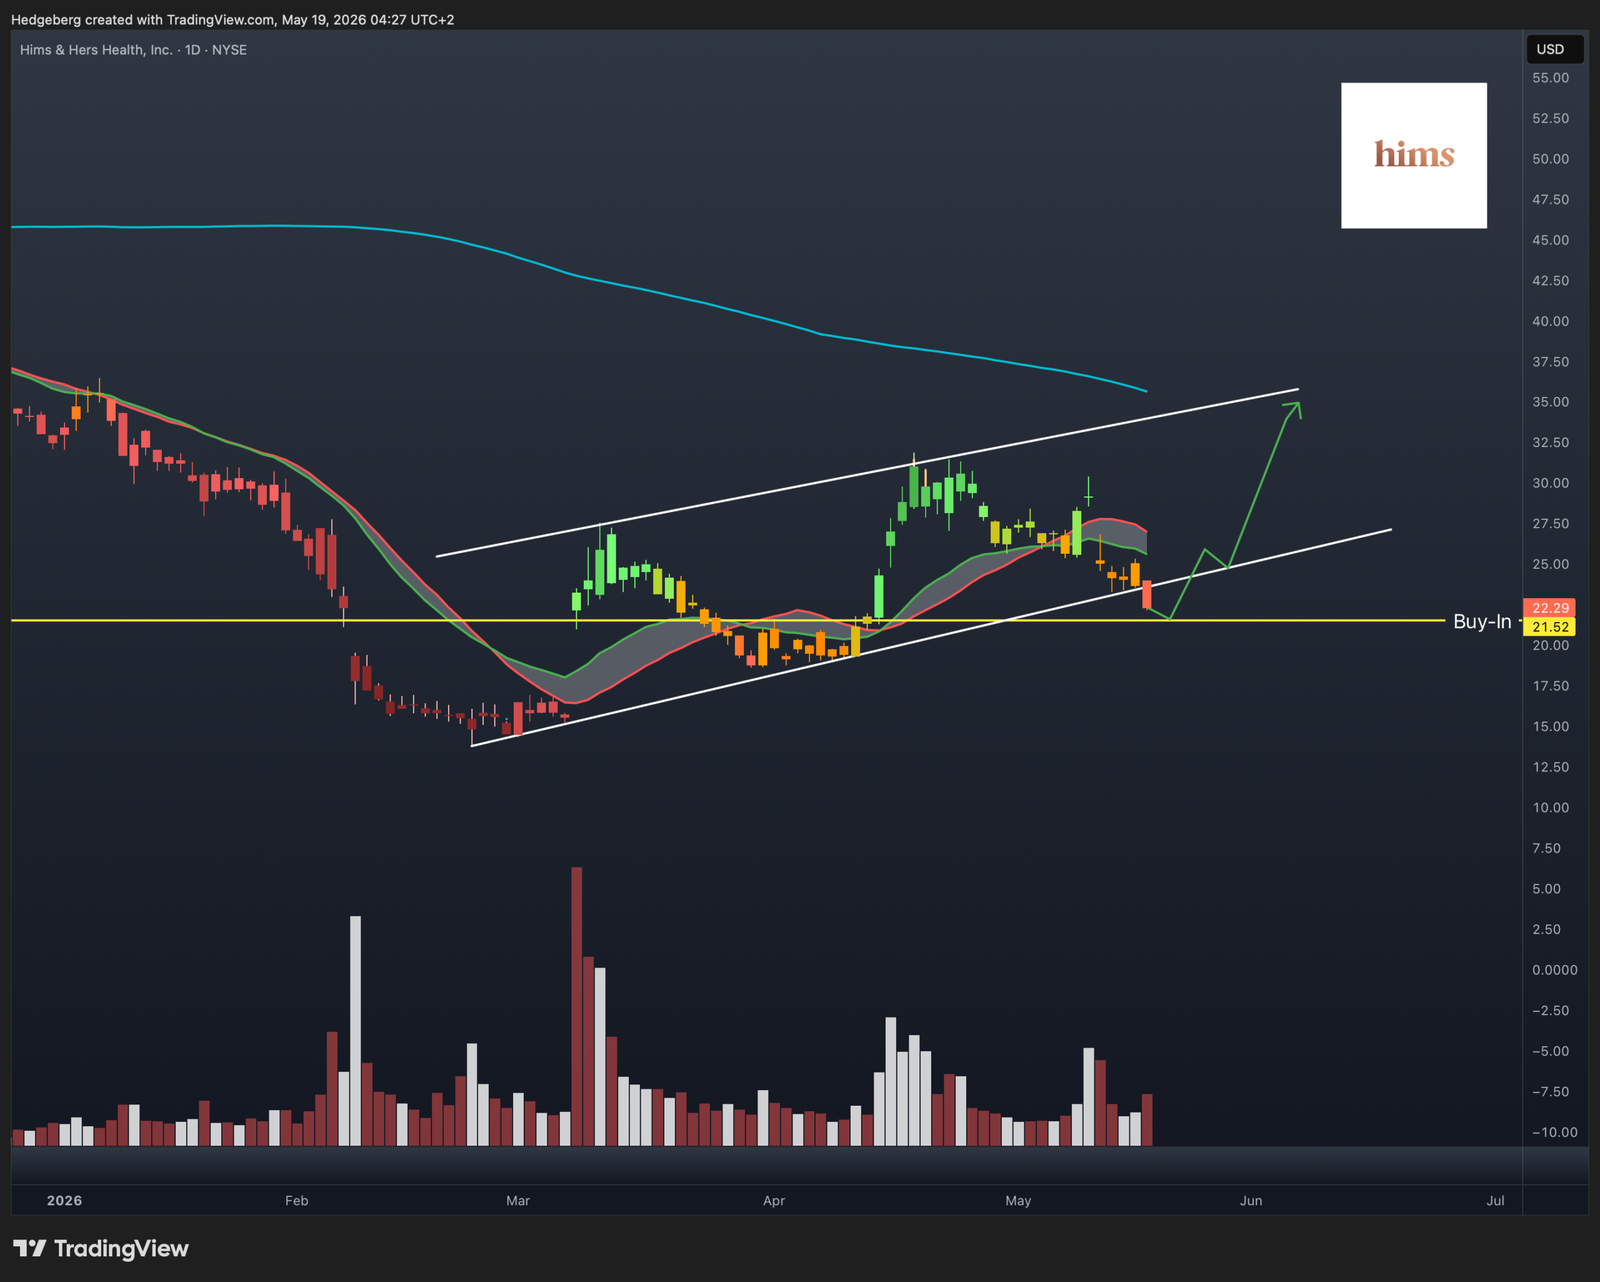Click the 1D interval label
Image resolution: width=1600 pixels, height=1282 pixels.
pyautogui.click(x=193, y=50)
